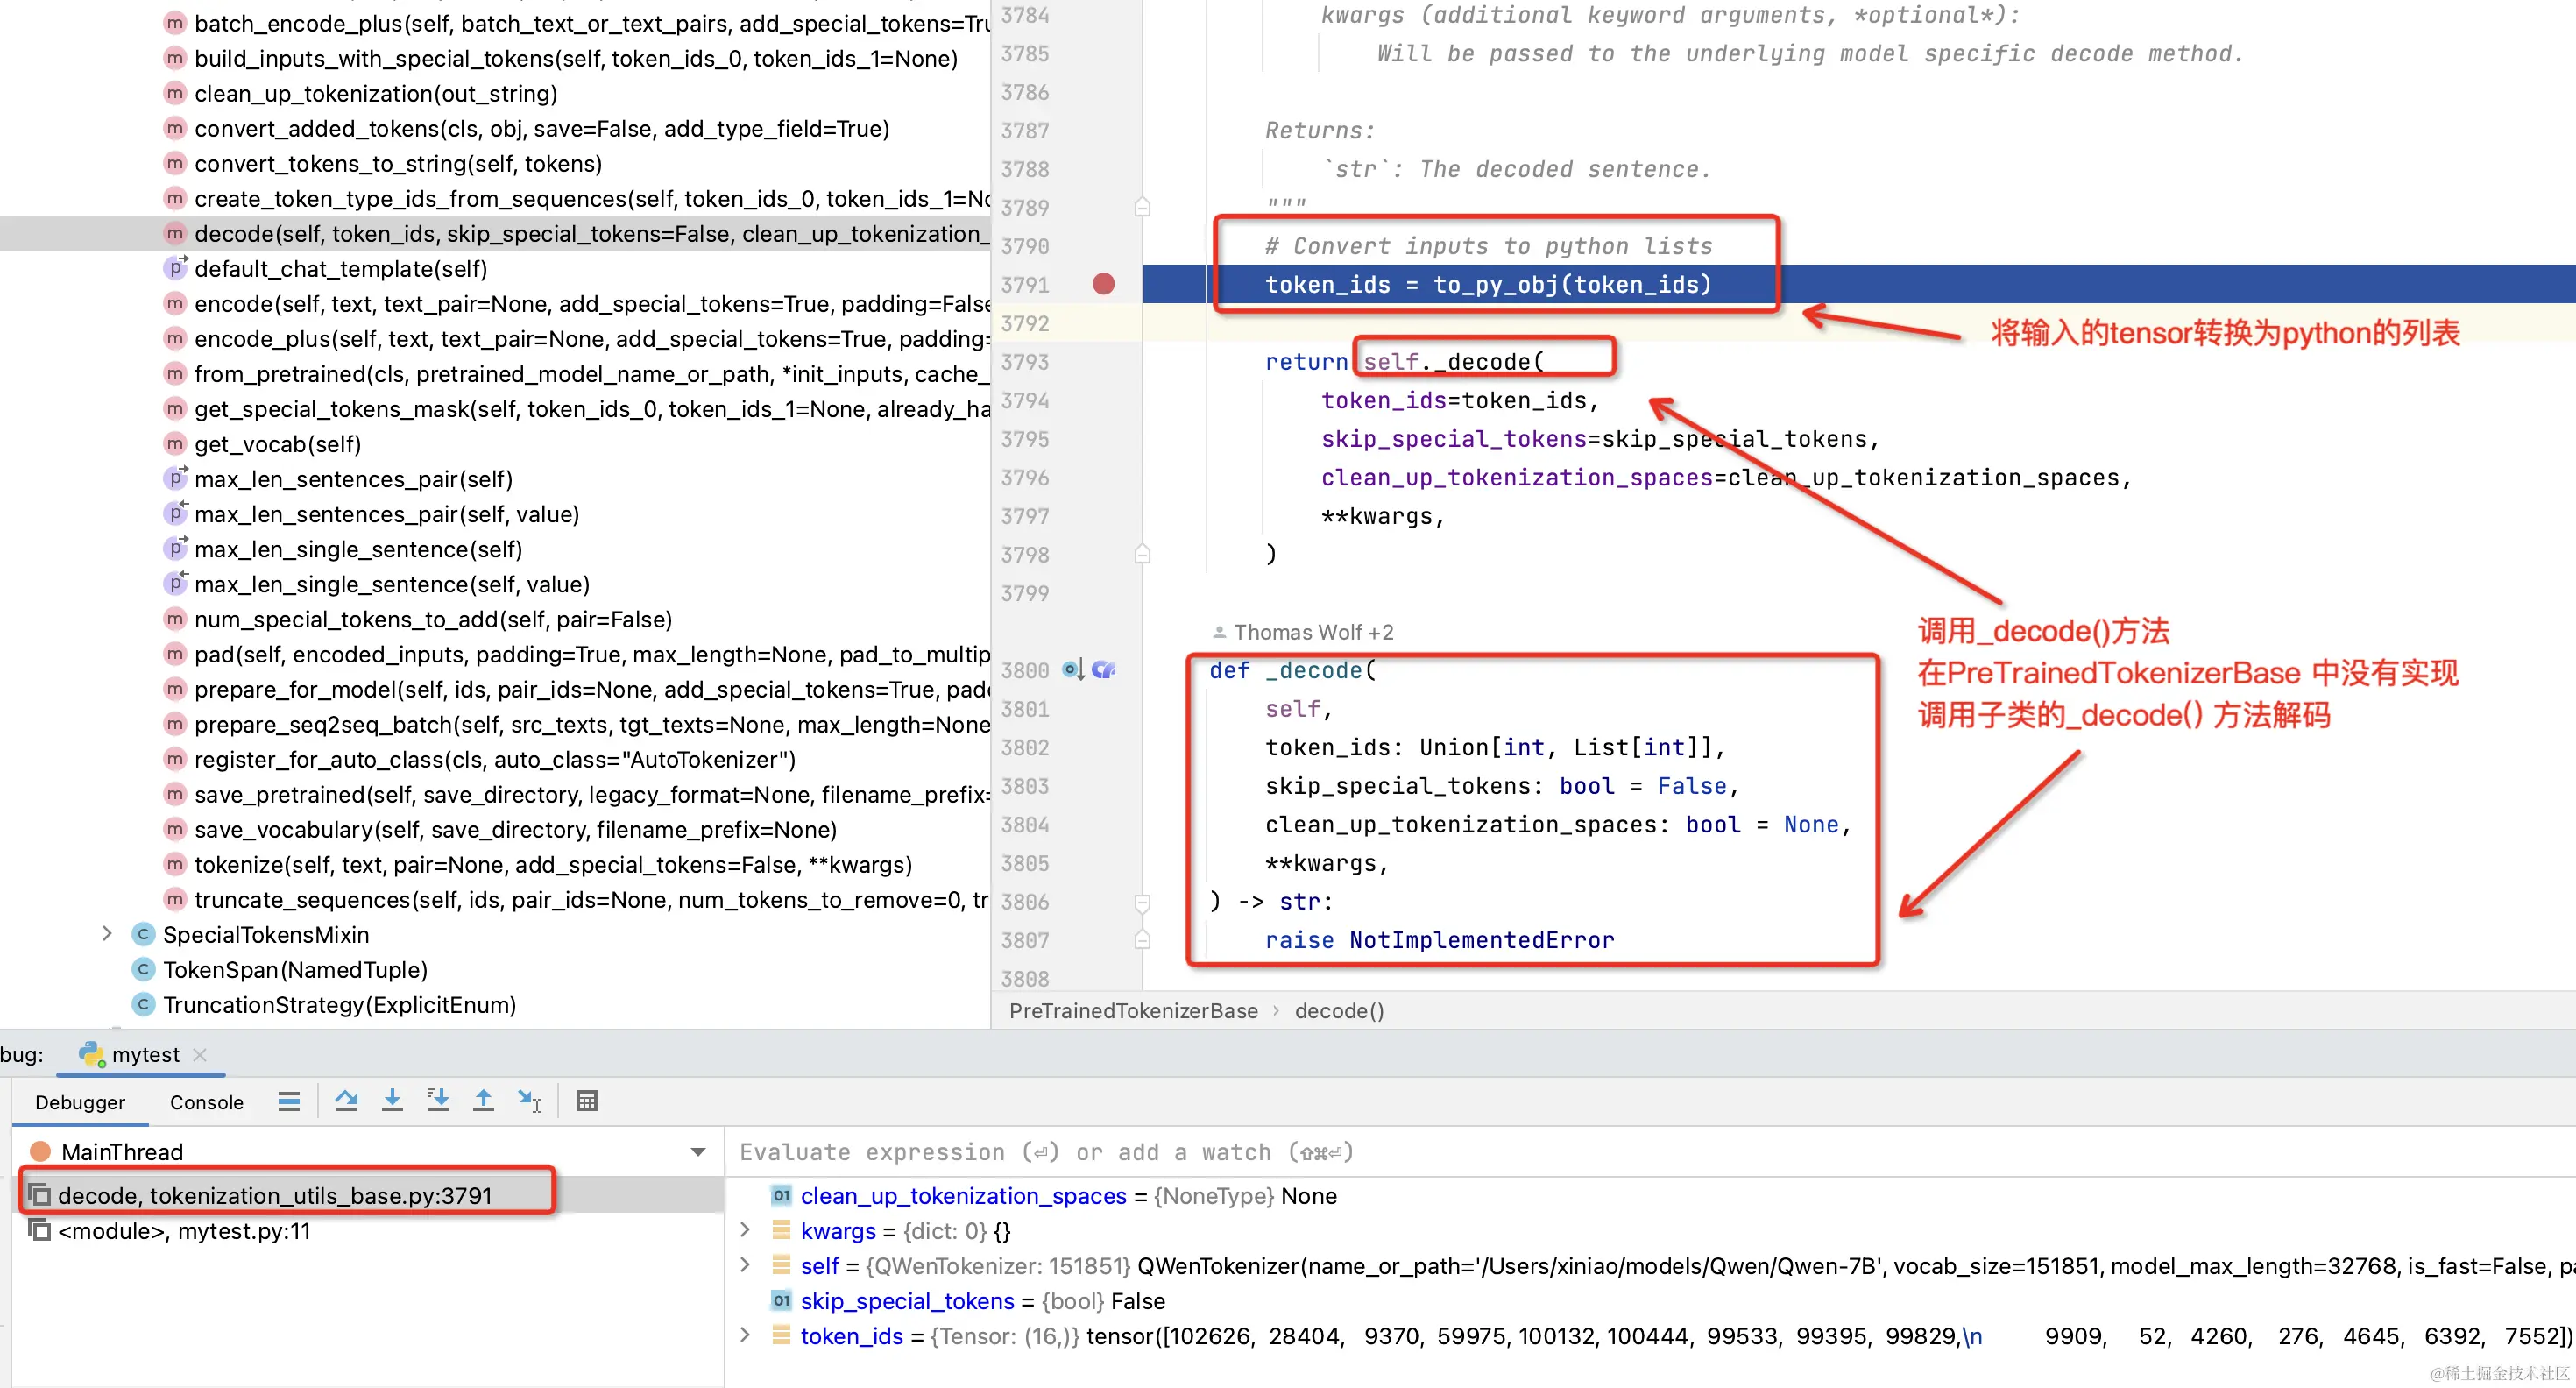2576x1388 pixels.
Task: Click the Step Out debugger icon
Action: 483,1101
